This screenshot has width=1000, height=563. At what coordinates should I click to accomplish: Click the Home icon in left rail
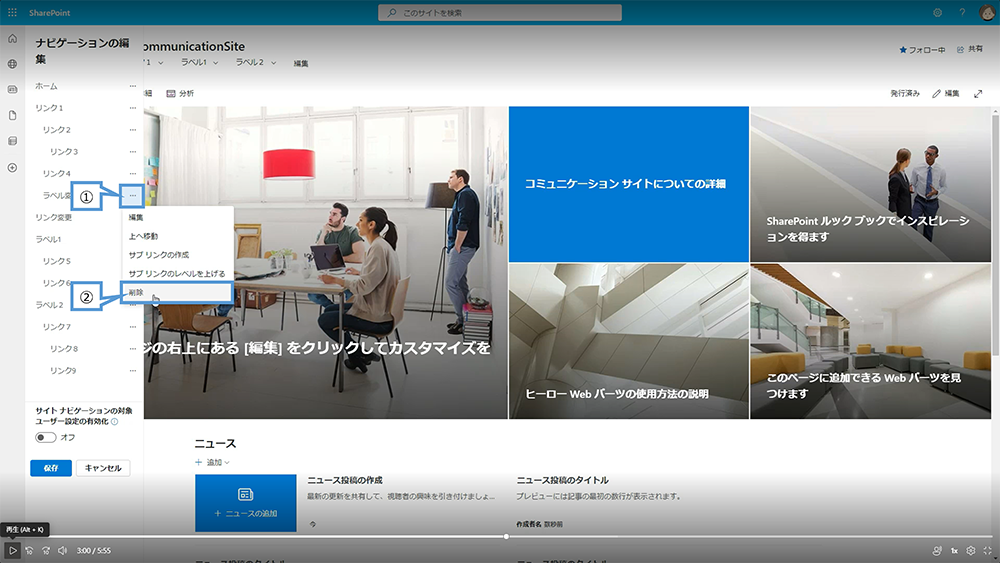[12, 38]
